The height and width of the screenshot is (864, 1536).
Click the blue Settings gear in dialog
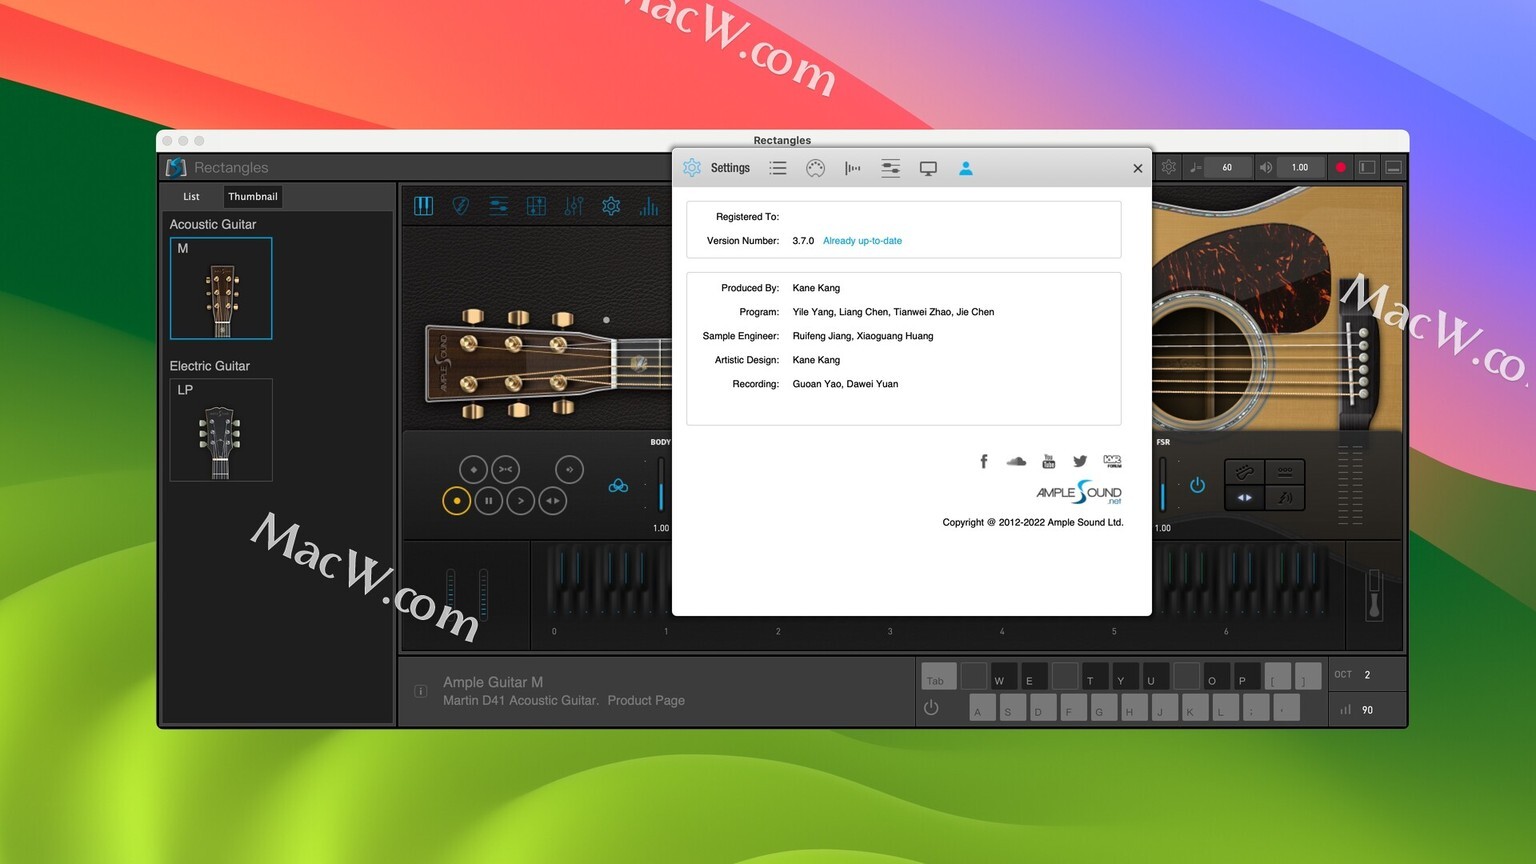click(x=692, y=168)
